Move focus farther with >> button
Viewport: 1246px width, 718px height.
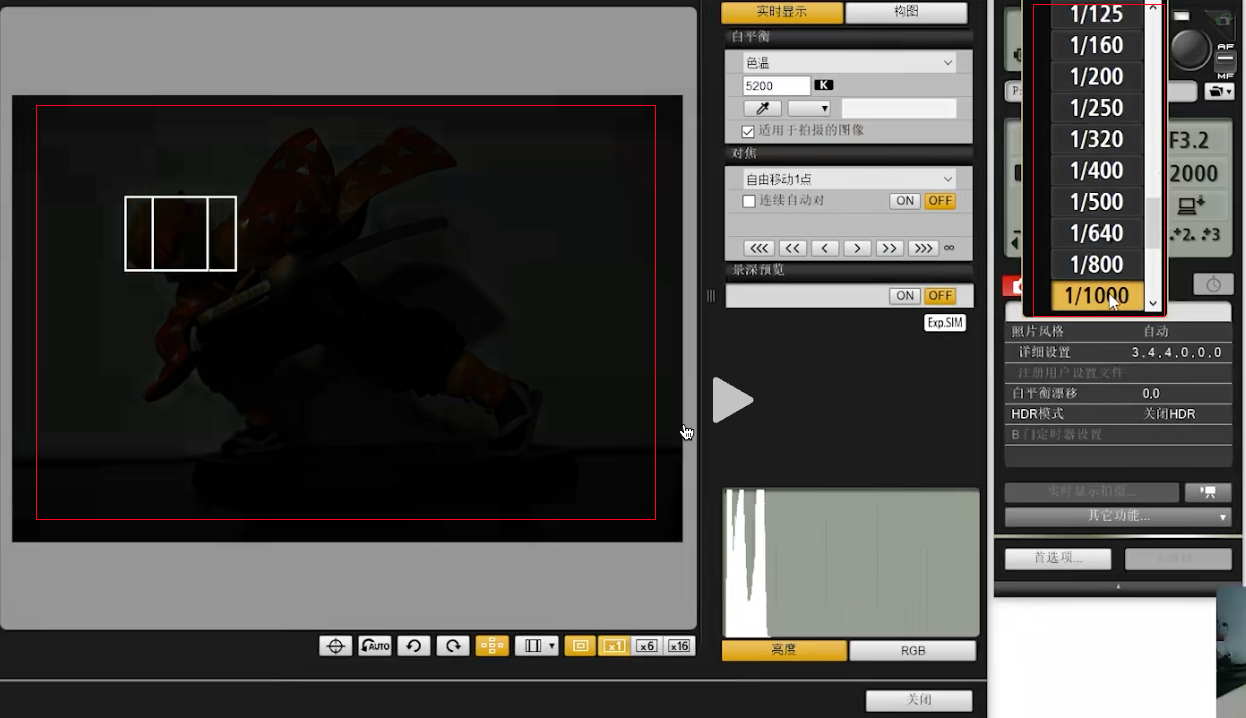[x=889, y=248]
